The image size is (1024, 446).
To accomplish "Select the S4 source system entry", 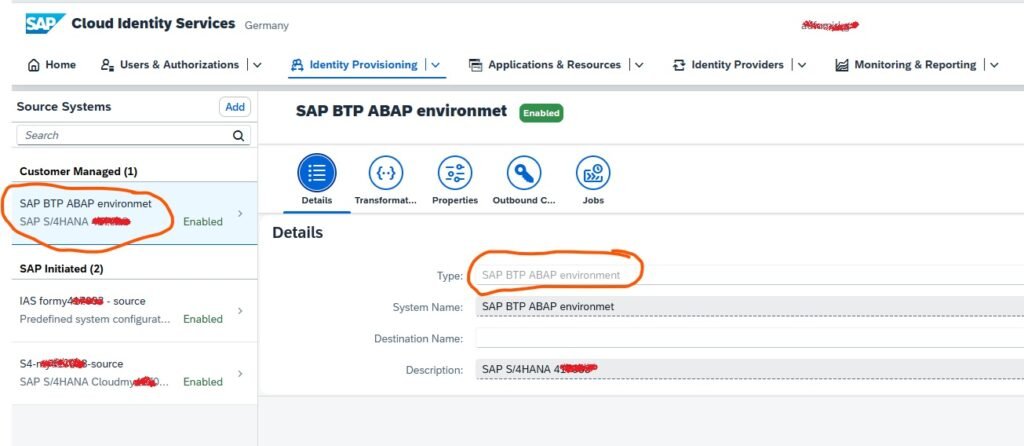I will pyautogui.click(x=135, y=373).
